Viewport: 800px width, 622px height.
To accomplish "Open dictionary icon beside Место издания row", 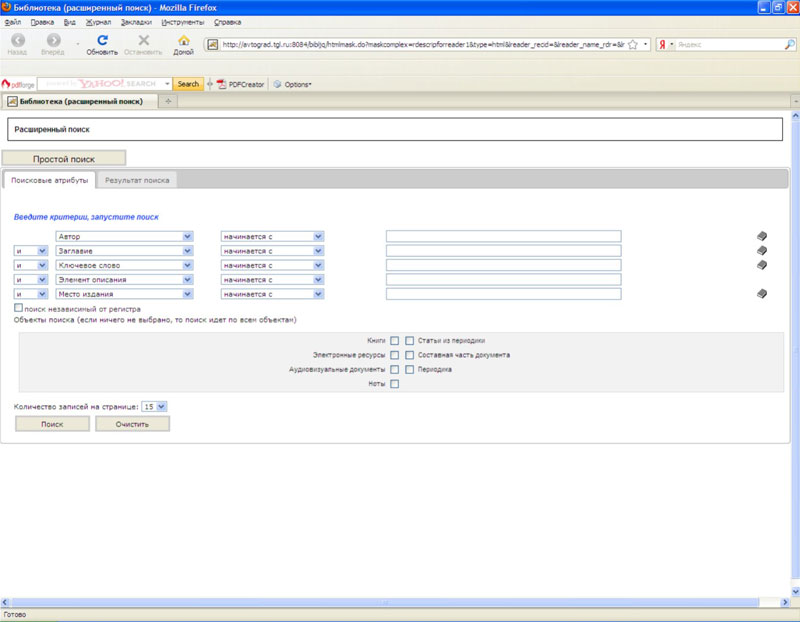I will tap(762, 293).
